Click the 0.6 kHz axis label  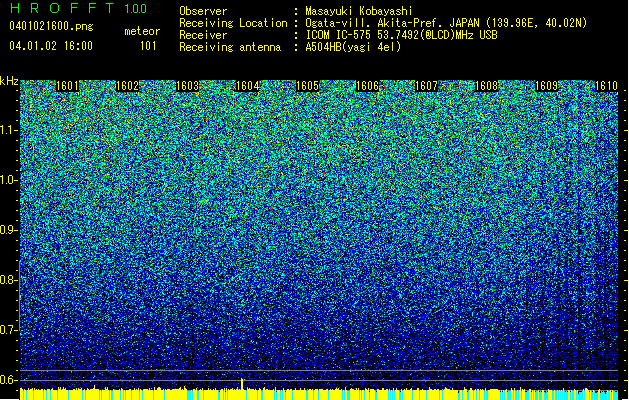[9, 380]
